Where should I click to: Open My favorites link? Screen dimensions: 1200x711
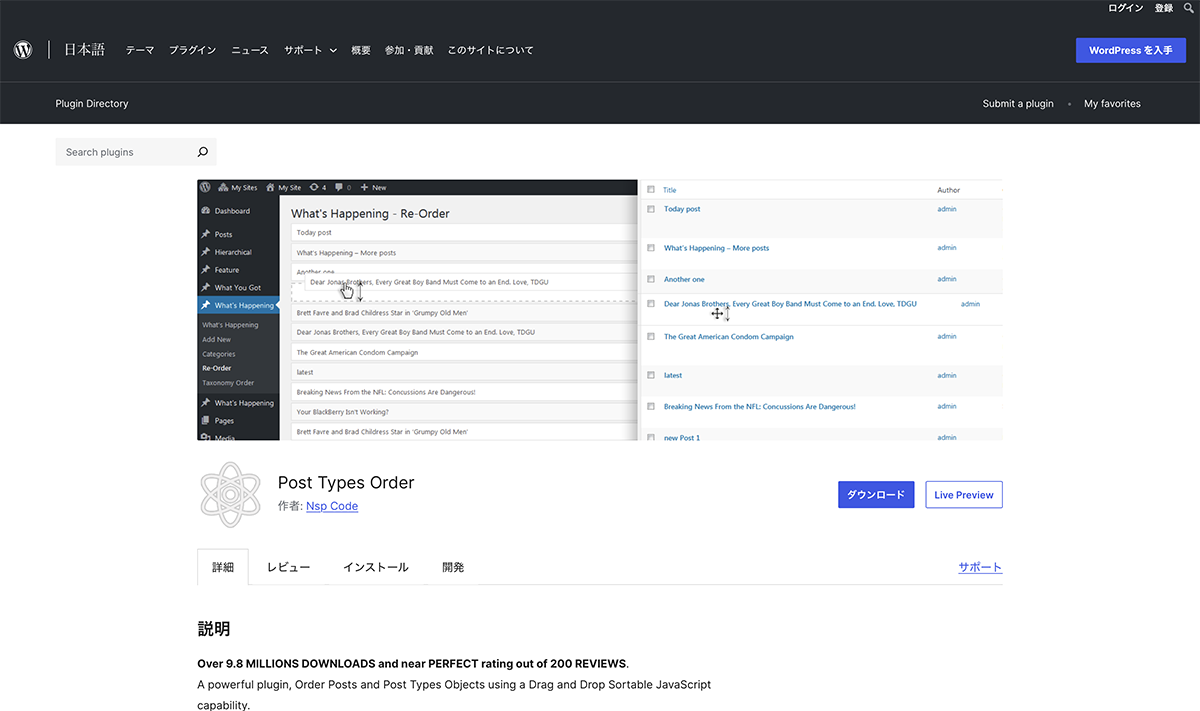tap(1111, 104)
